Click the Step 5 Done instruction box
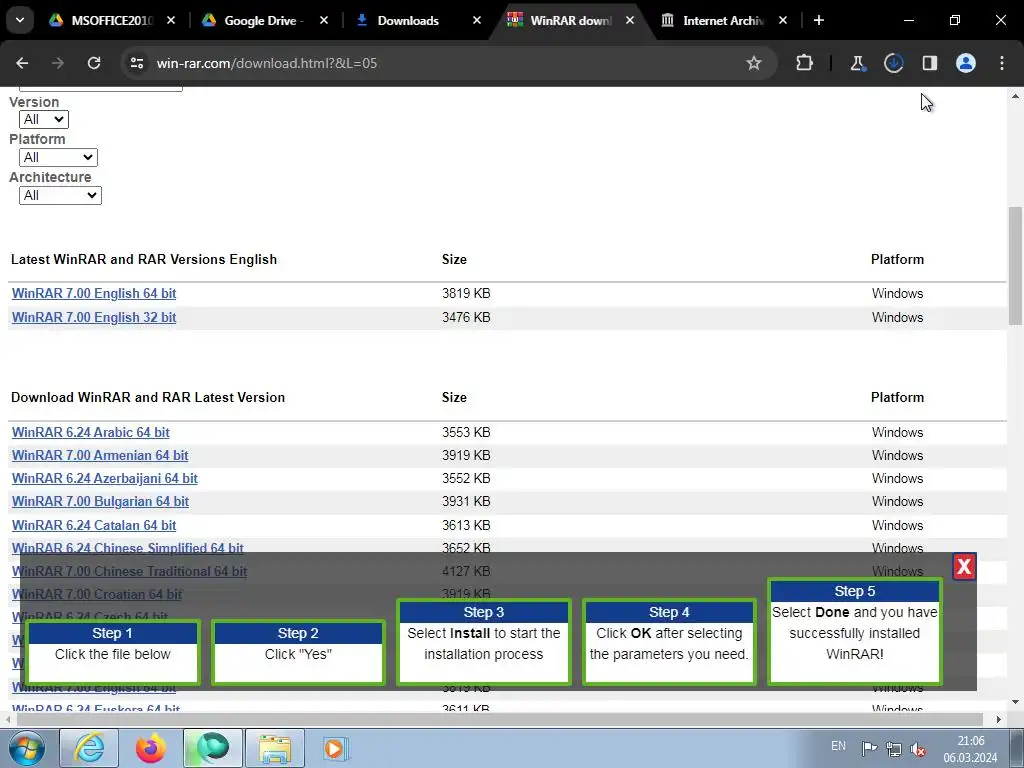 pos(854,632)
